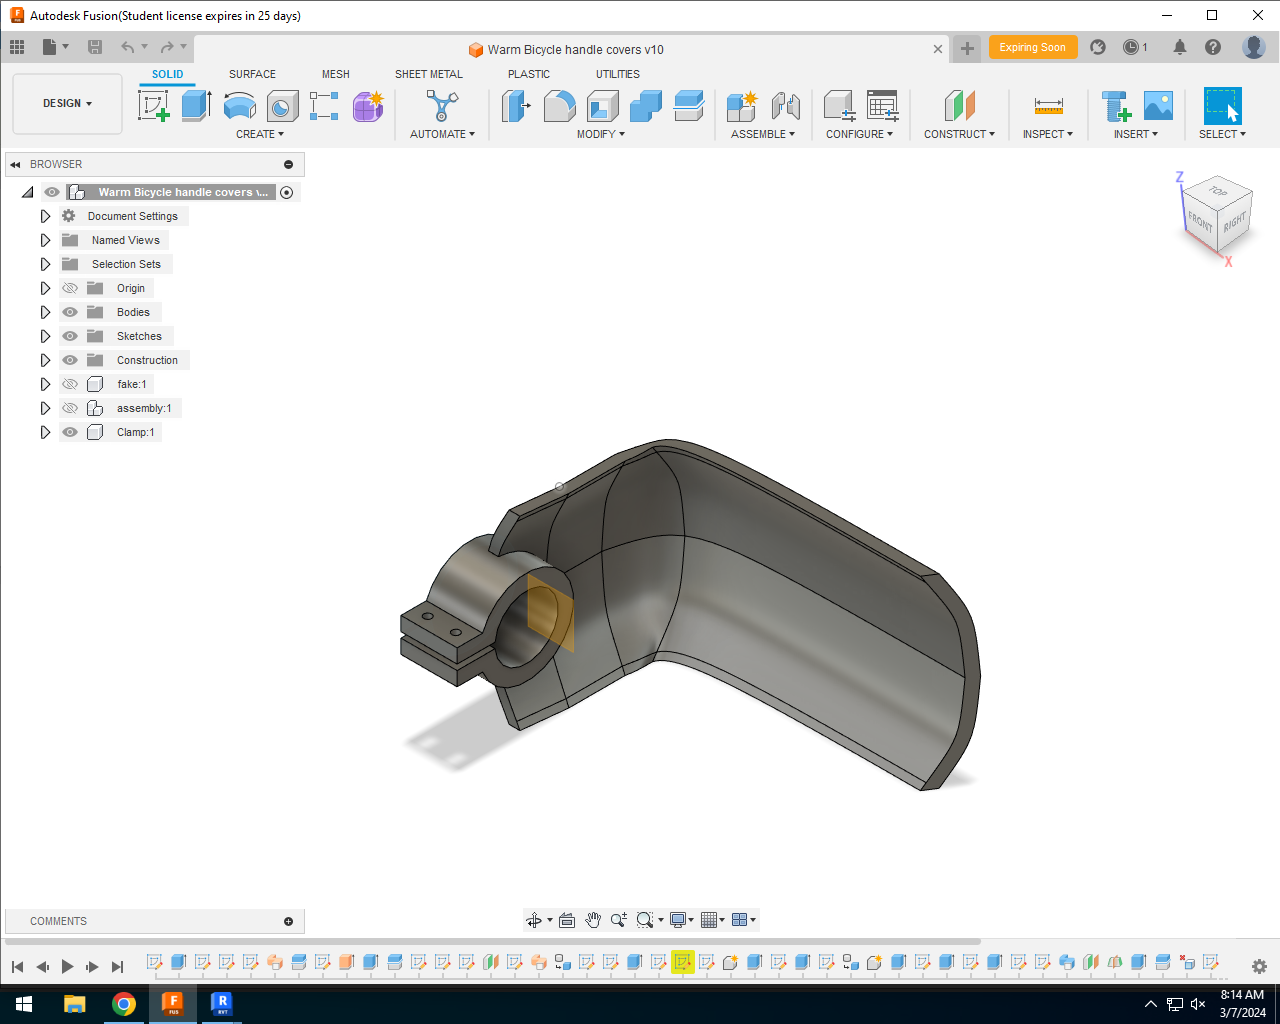Expand the Bodies folder
This screenshot has height=1024, width=1280.
(x=45, y=312)
